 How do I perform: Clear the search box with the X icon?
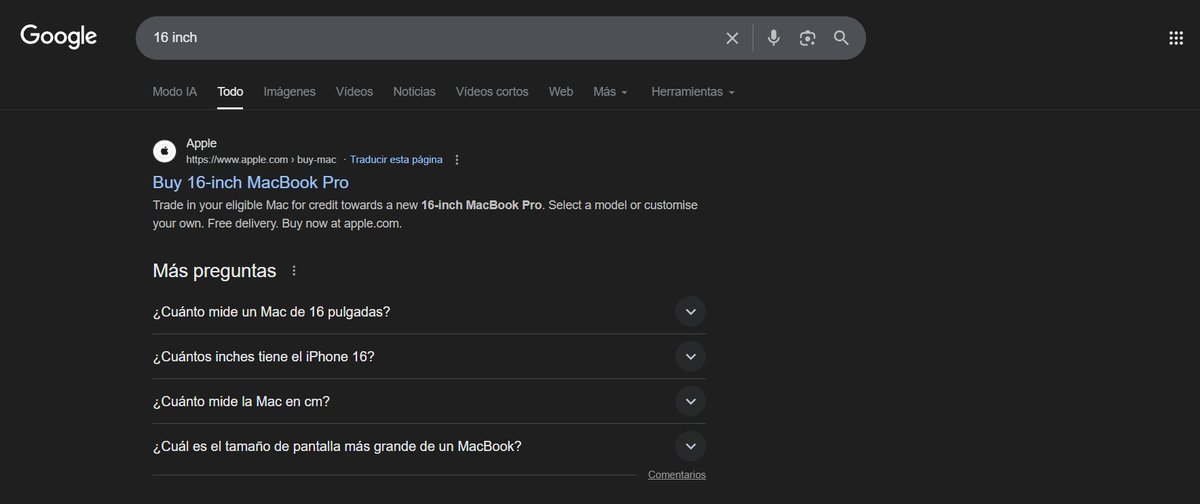732,38
